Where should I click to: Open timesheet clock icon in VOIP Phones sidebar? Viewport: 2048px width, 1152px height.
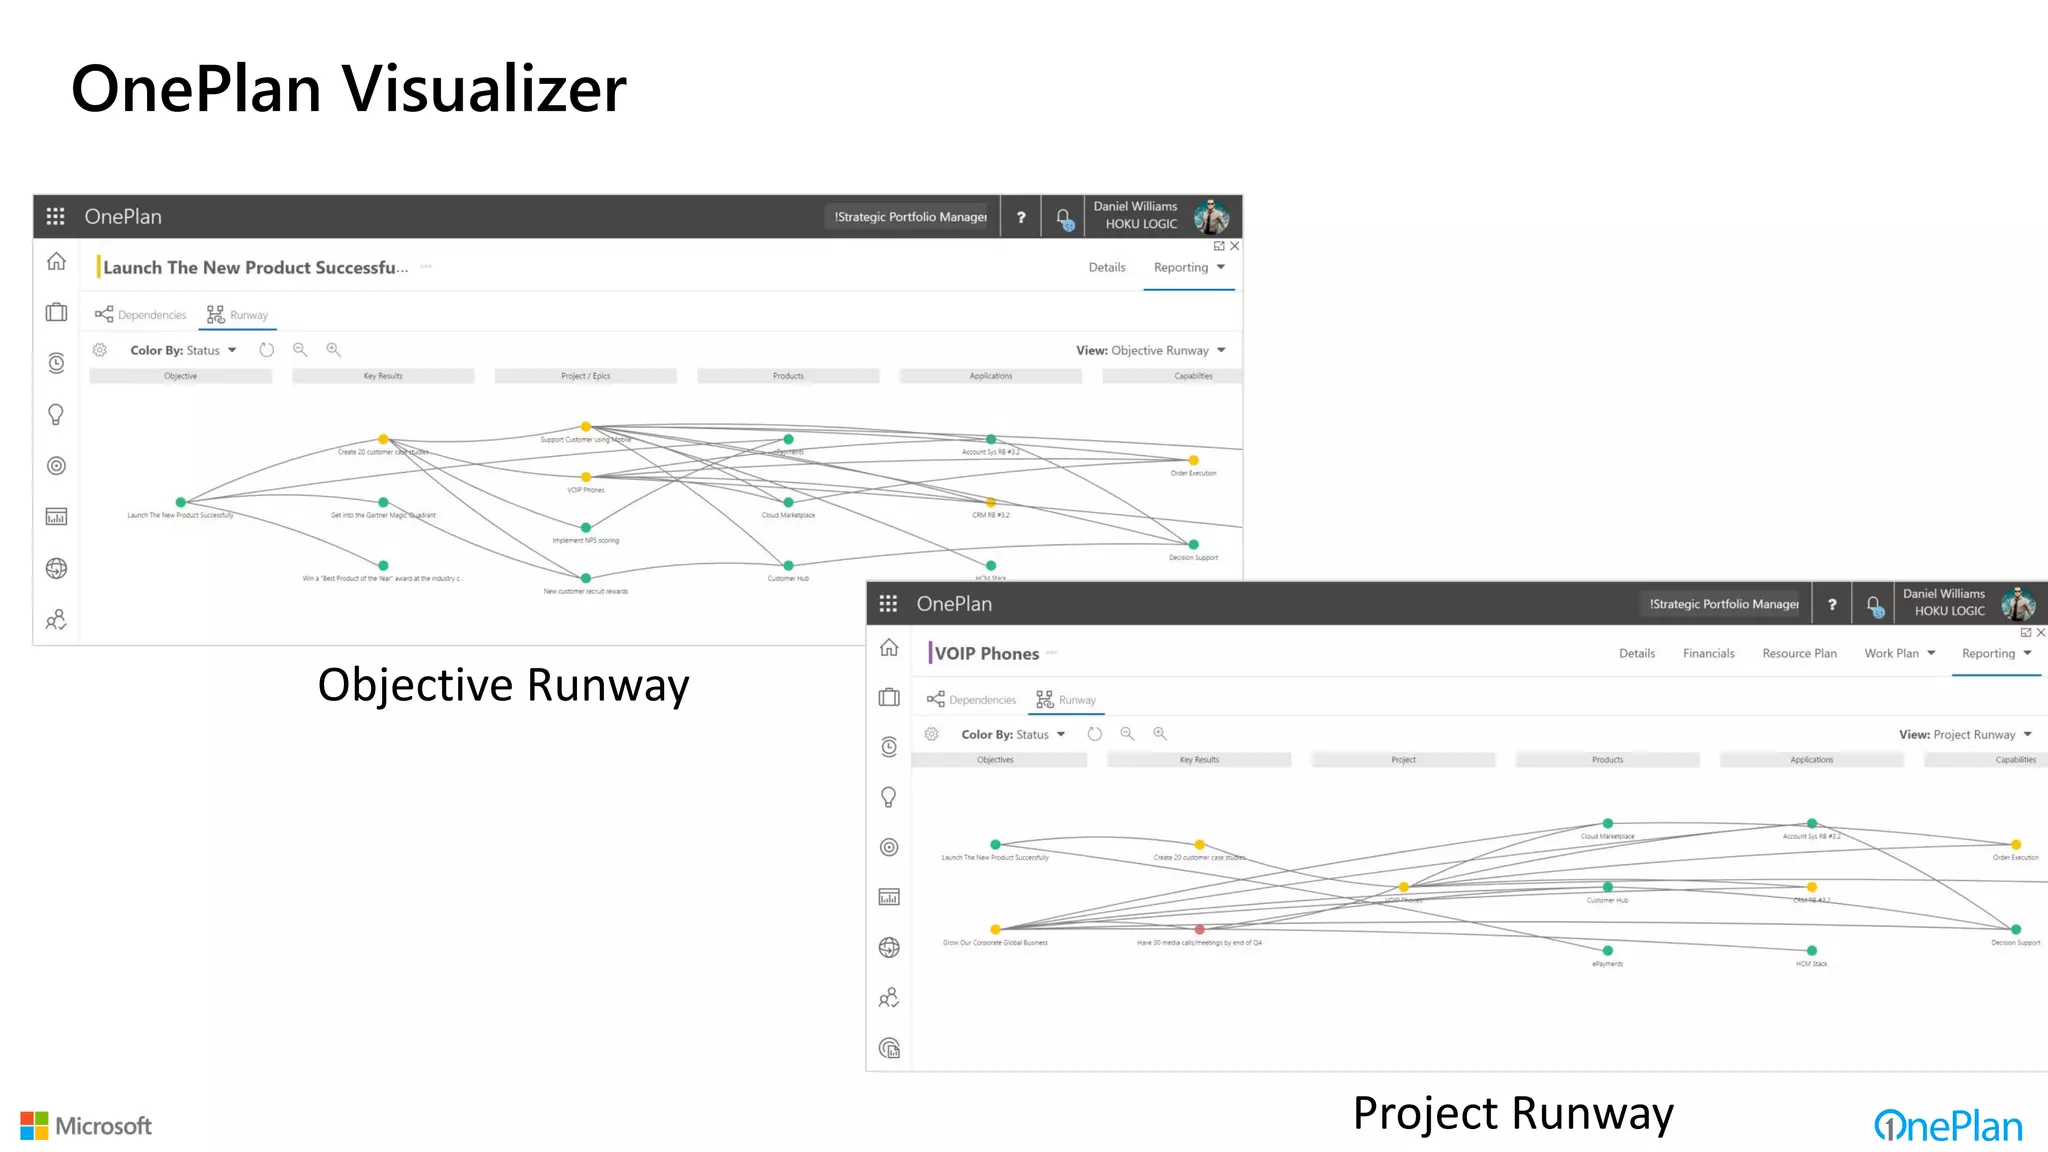coord(889,747)
